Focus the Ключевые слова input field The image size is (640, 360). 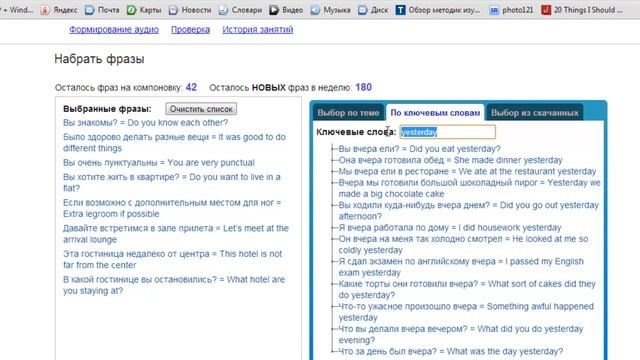point(447,132)
